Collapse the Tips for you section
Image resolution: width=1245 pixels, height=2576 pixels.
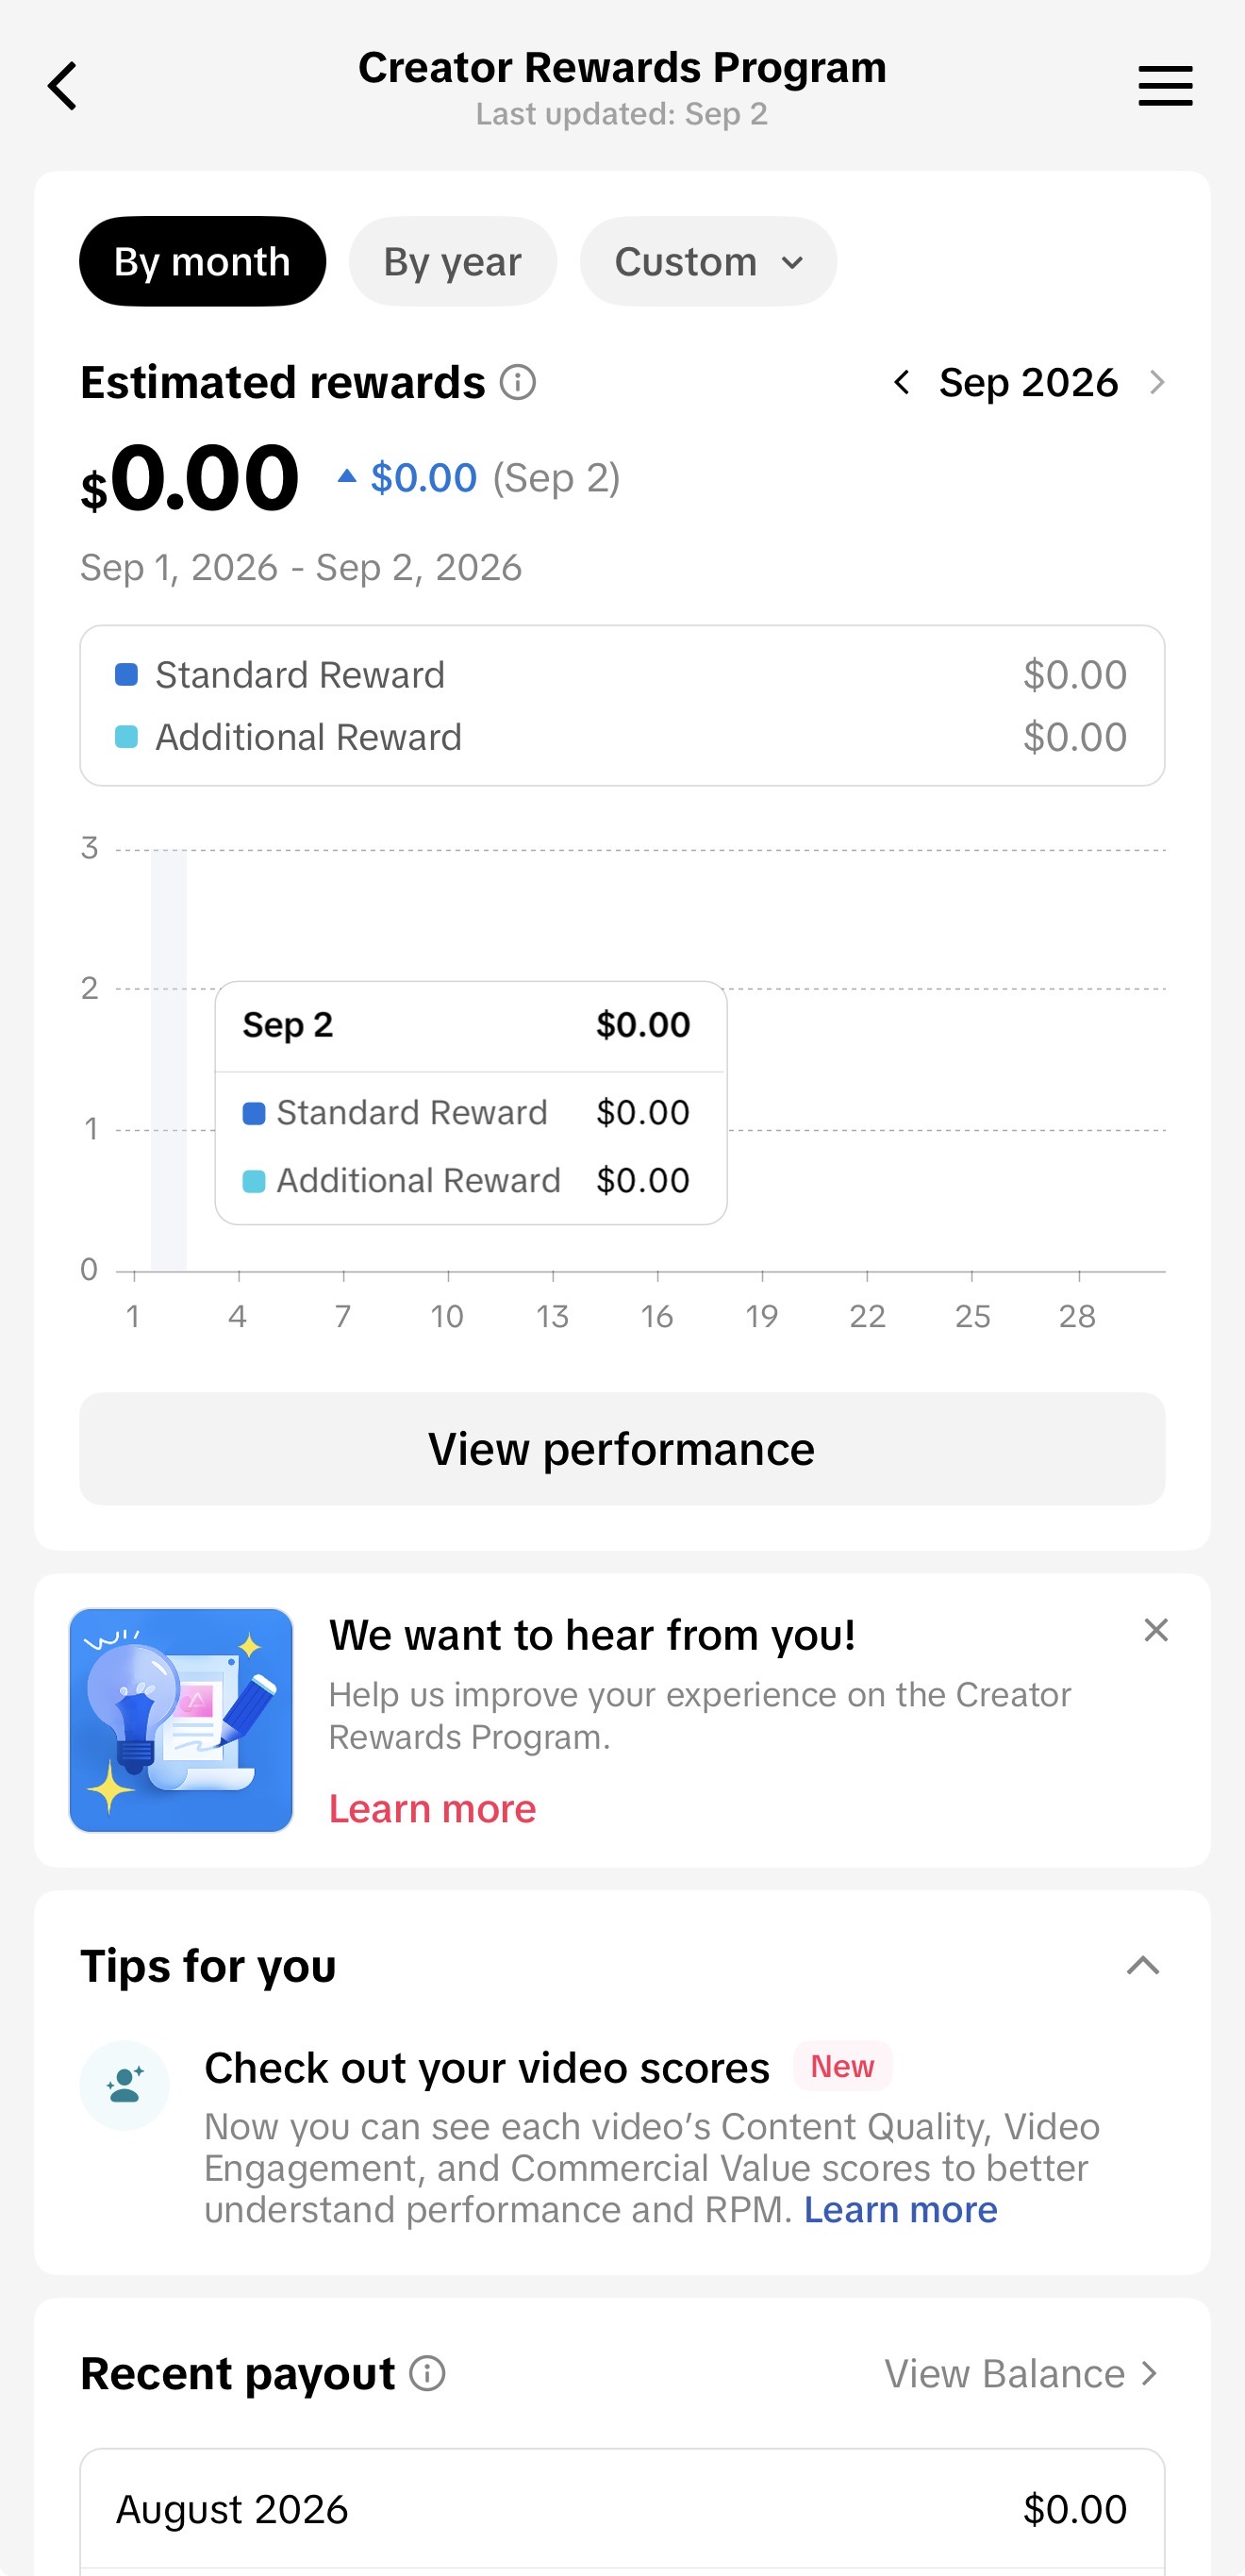tap(1143, 1966)
